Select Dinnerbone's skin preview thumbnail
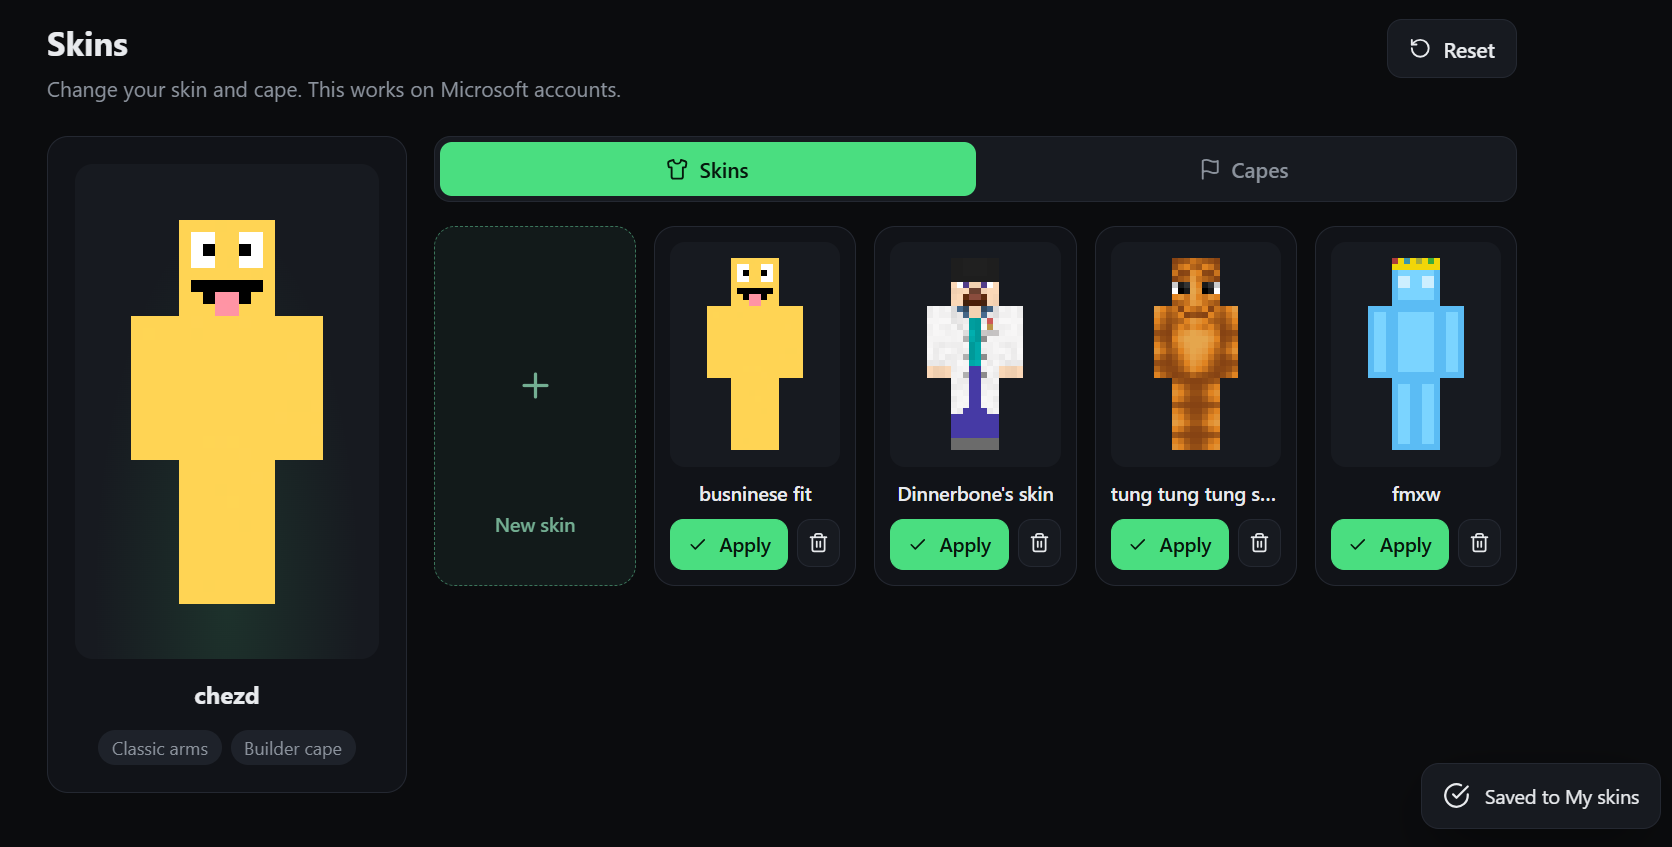 tap(975, 354)
